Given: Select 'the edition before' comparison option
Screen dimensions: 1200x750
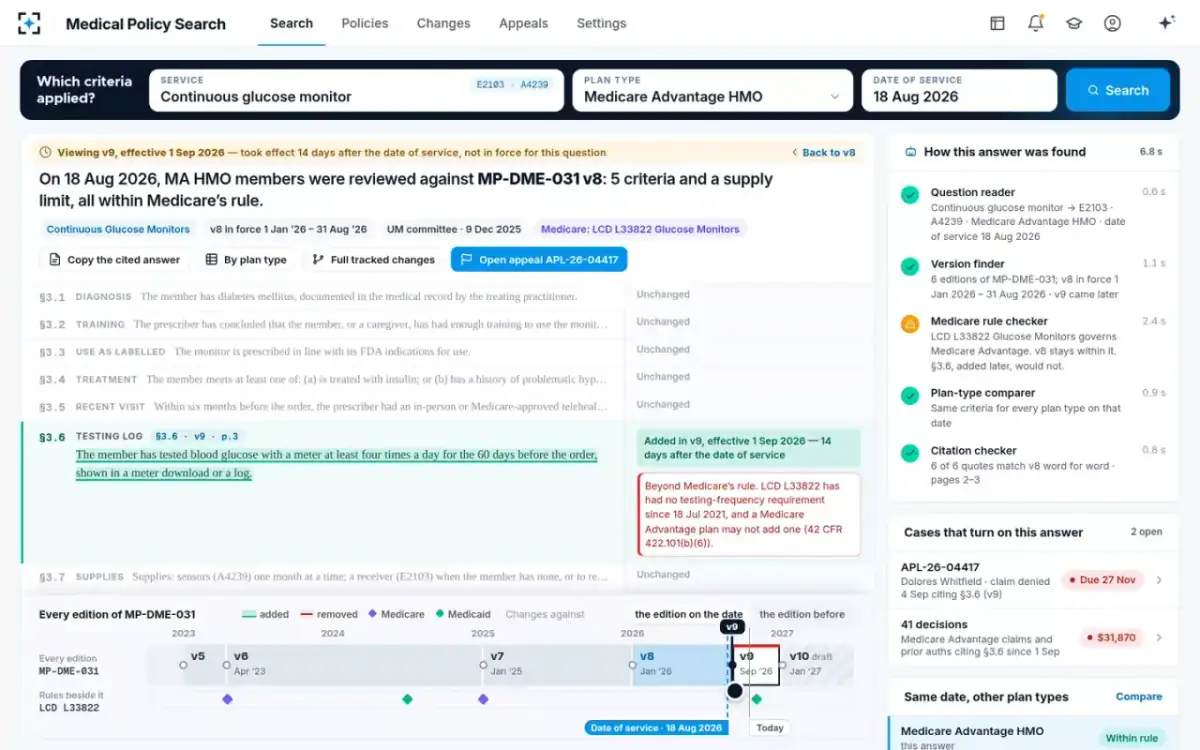Looking at the screenshot, I should click(802, 614).
